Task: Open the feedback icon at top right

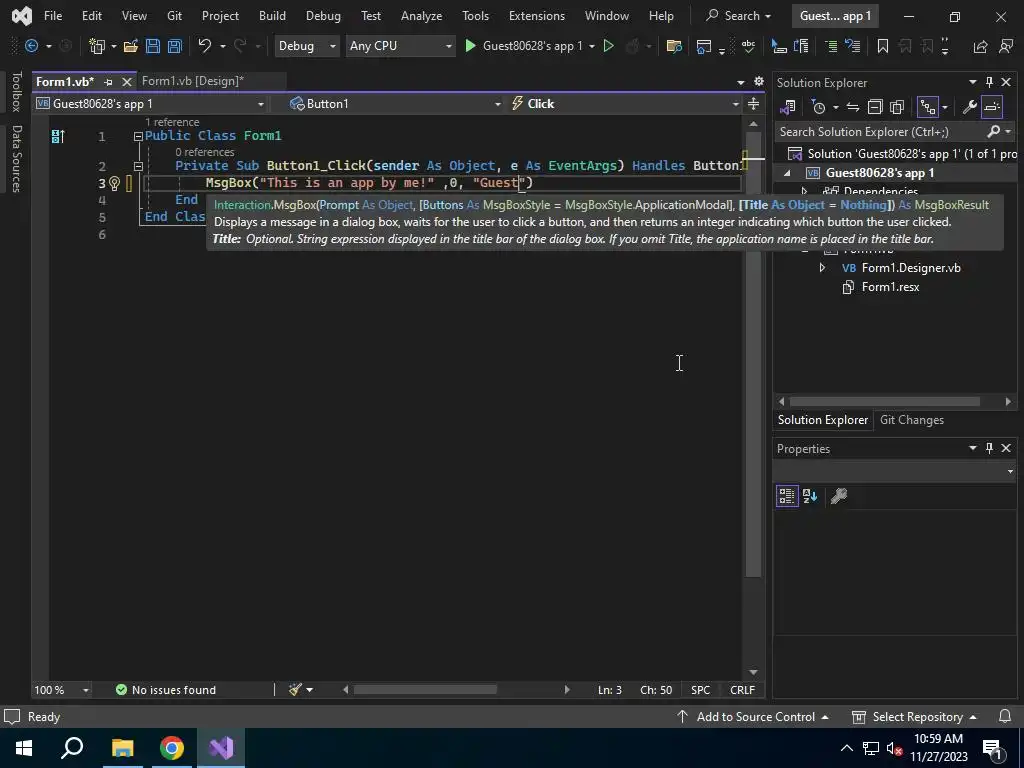Action: (x=1006, y=46)
